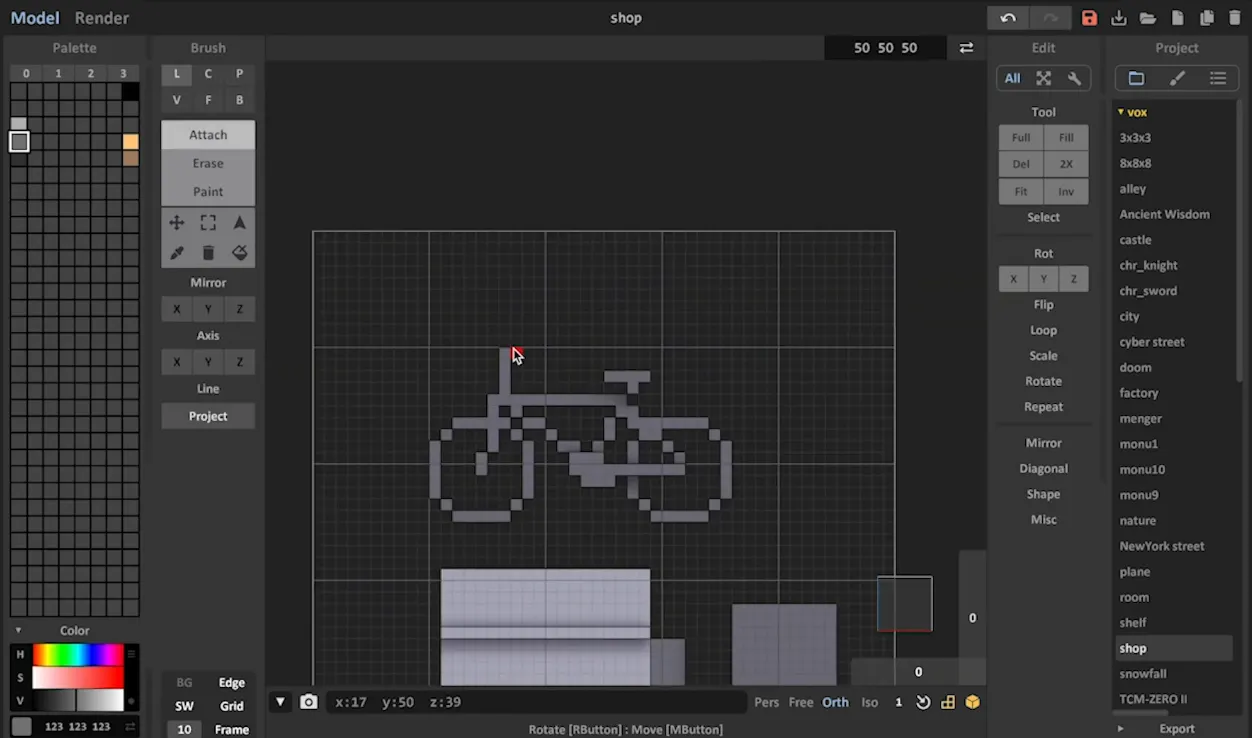Enable the L line brush mode
The height and width of the screenshot is (738, 1252).
[x=177, y=74]
